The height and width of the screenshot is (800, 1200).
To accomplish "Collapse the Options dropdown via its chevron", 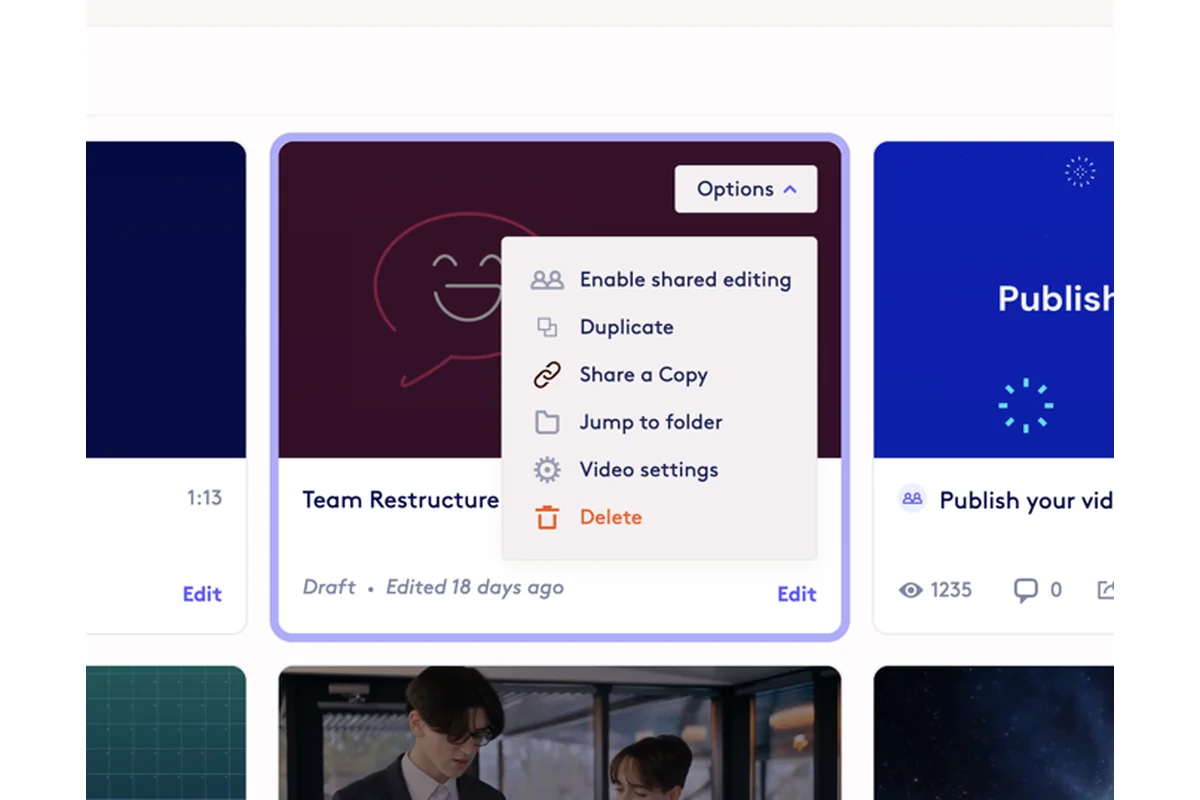I will (x=790, y=188).
